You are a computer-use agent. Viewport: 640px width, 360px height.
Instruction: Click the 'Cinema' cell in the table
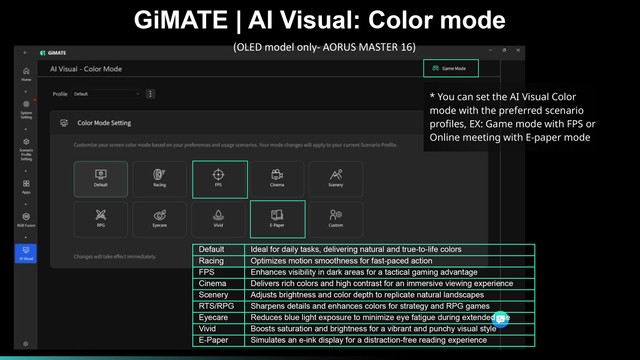point(219,283)
